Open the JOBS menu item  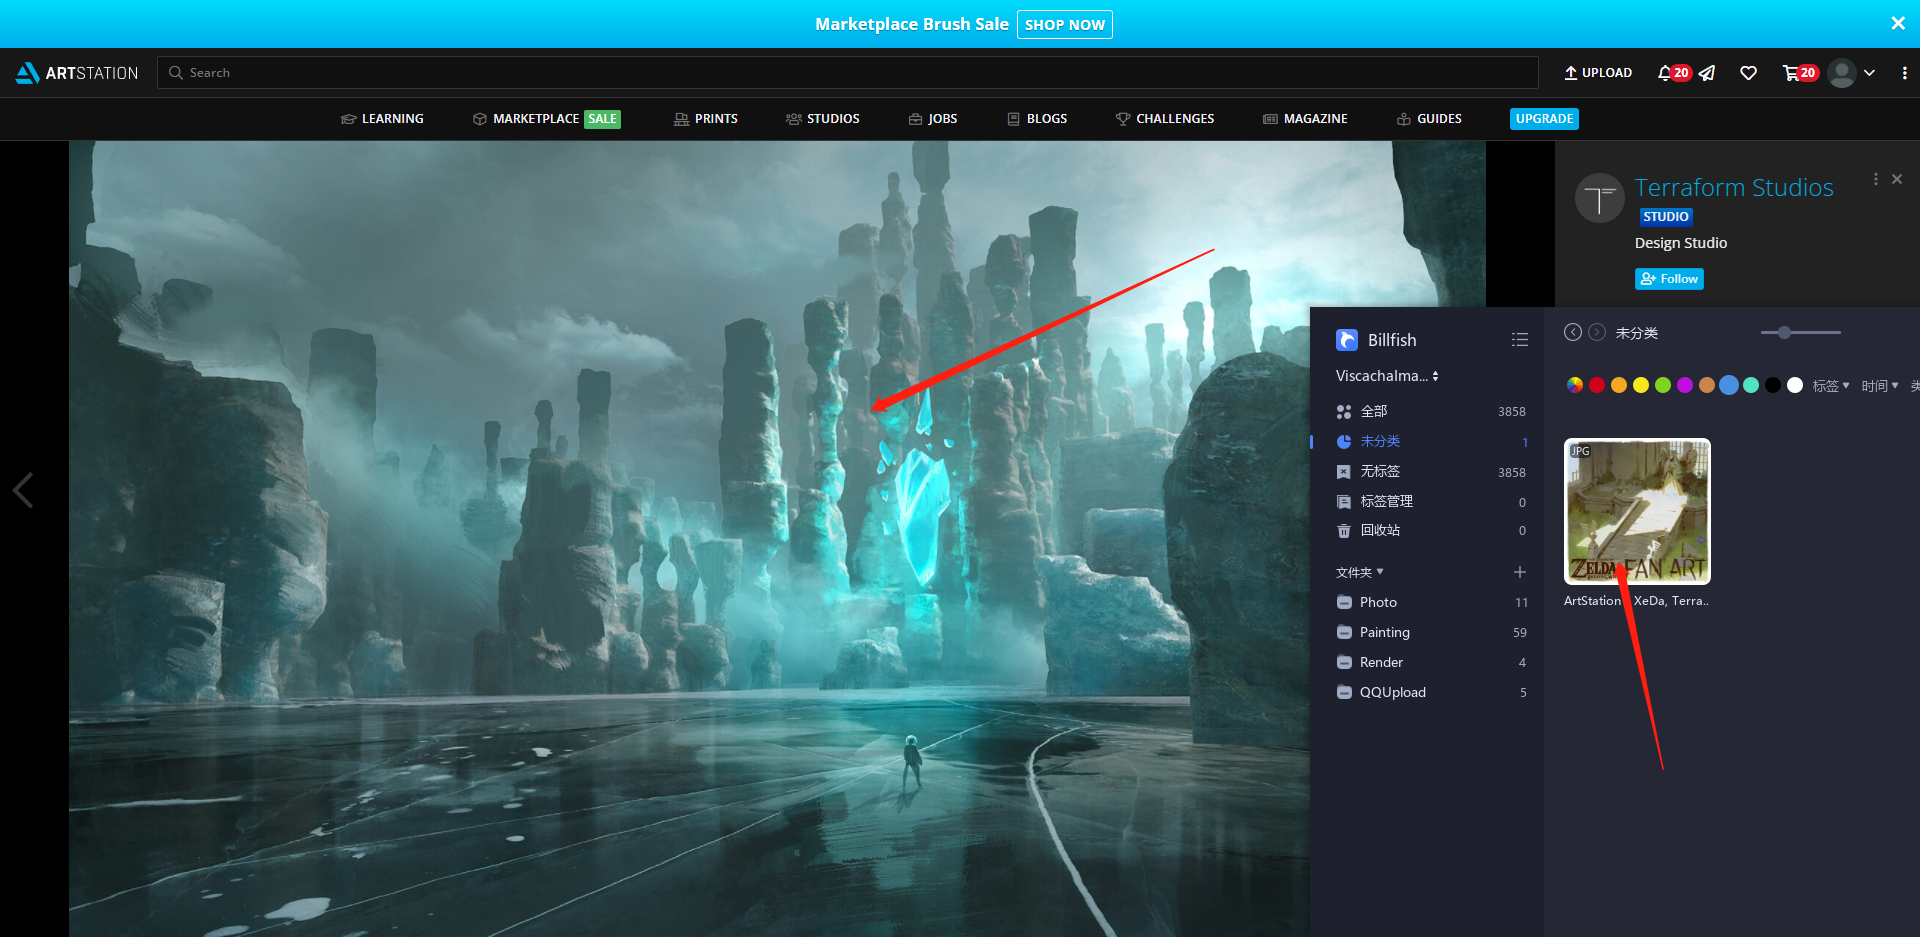tap(932, 118)
